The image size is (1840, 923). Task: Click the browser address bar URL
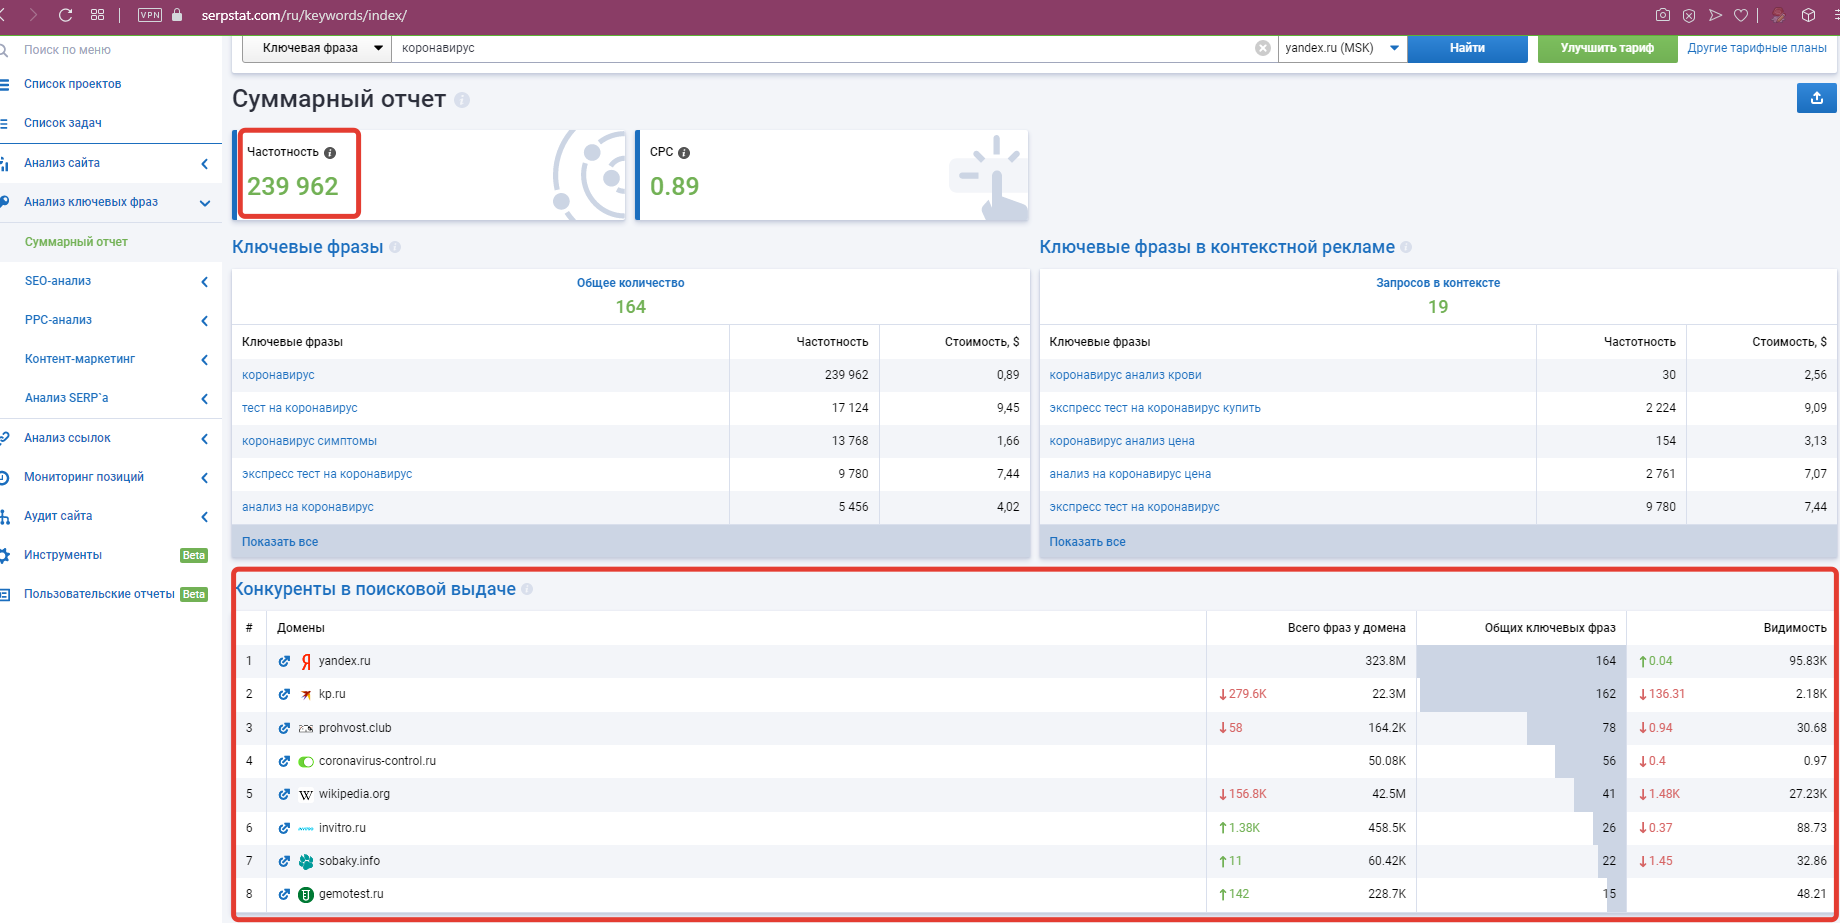304,15
